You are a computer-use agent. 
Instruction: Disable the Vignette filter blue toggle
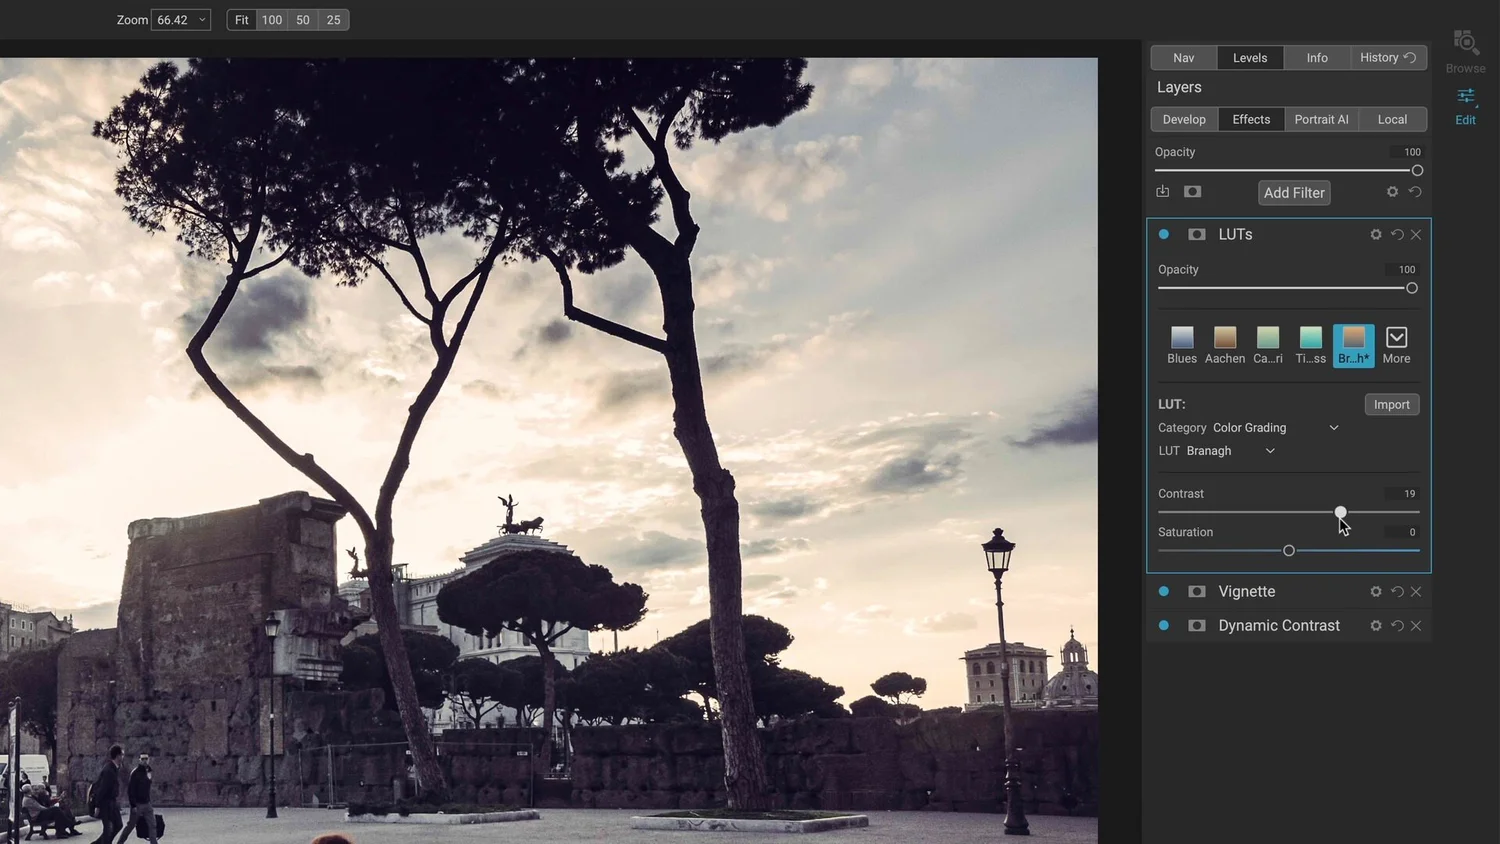pos(1163,591)
